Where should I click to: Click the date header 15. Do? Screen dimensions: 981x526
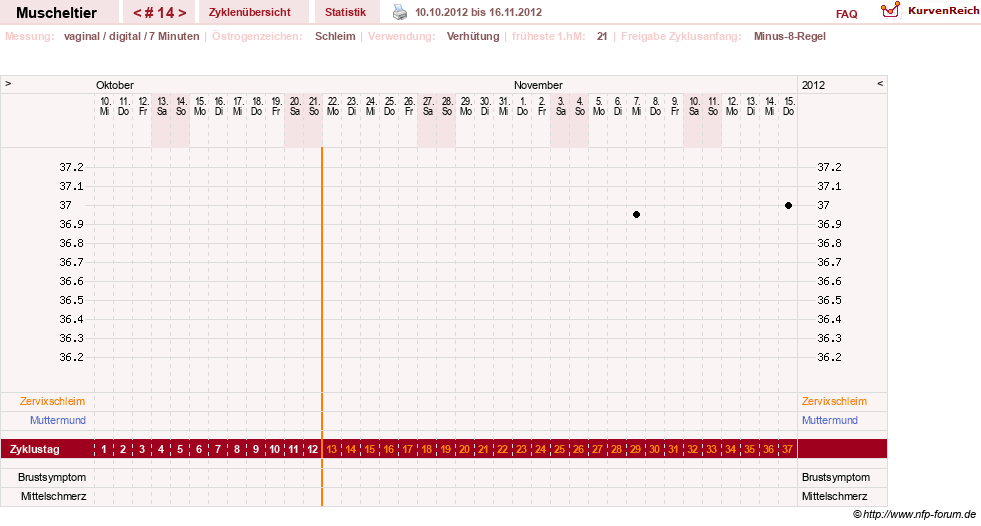point(788,106)
